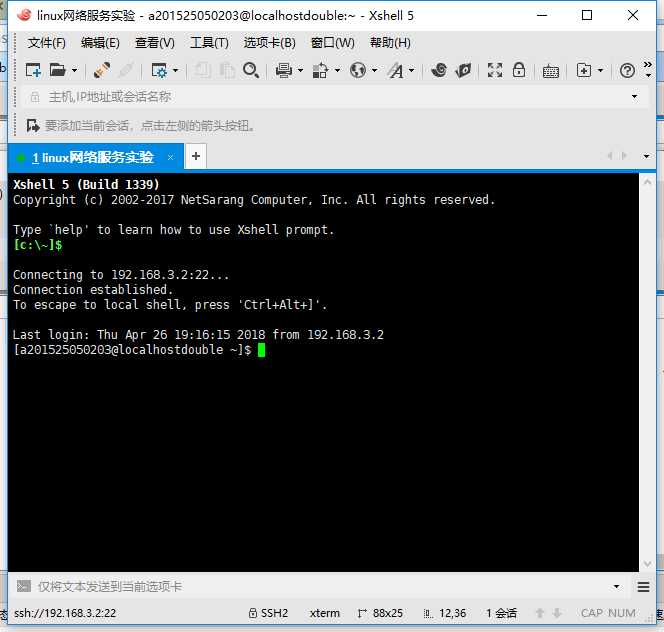
Task: Click the add current session arrow icon
Action: coord(33,126)
